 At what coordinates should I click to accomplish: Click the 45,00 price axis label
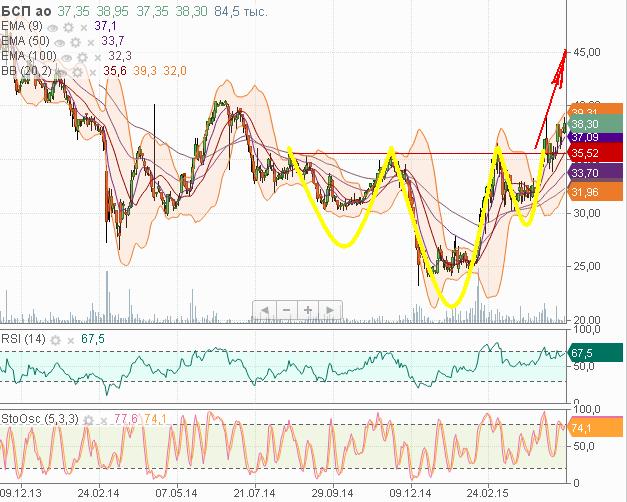pos(587,52)
